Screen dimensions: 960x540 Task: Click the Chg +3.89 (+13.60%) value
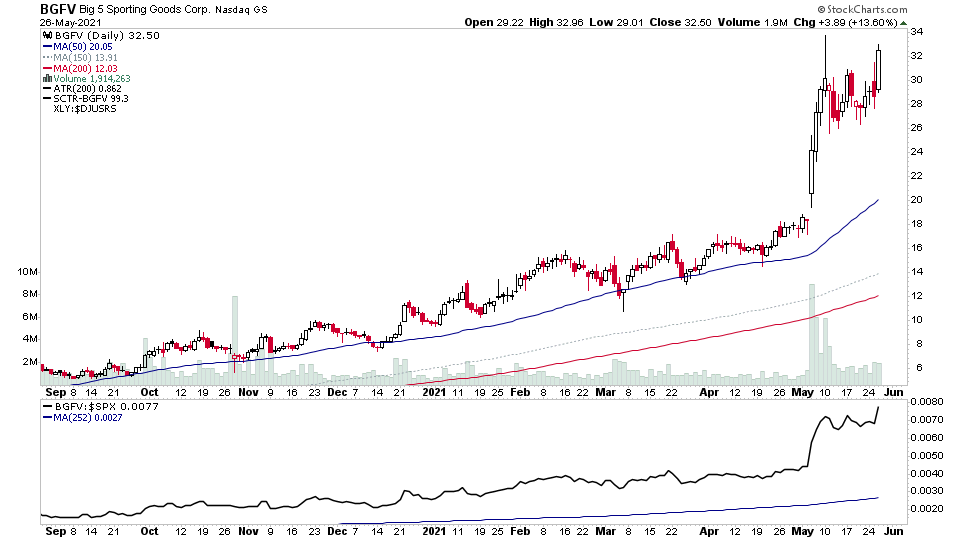845,23
